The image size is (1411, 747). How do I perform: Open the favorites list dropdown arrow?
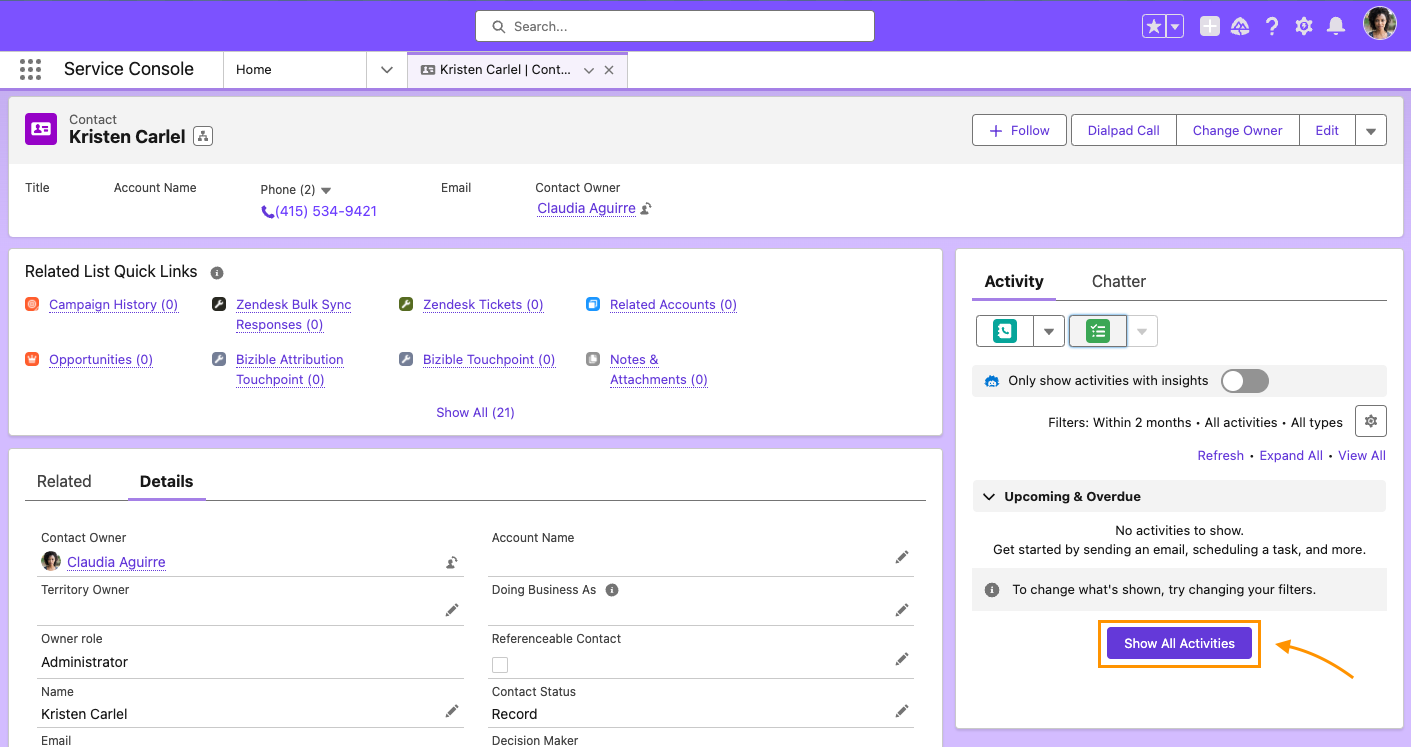pyautogui.click(x=1175, y=27)
